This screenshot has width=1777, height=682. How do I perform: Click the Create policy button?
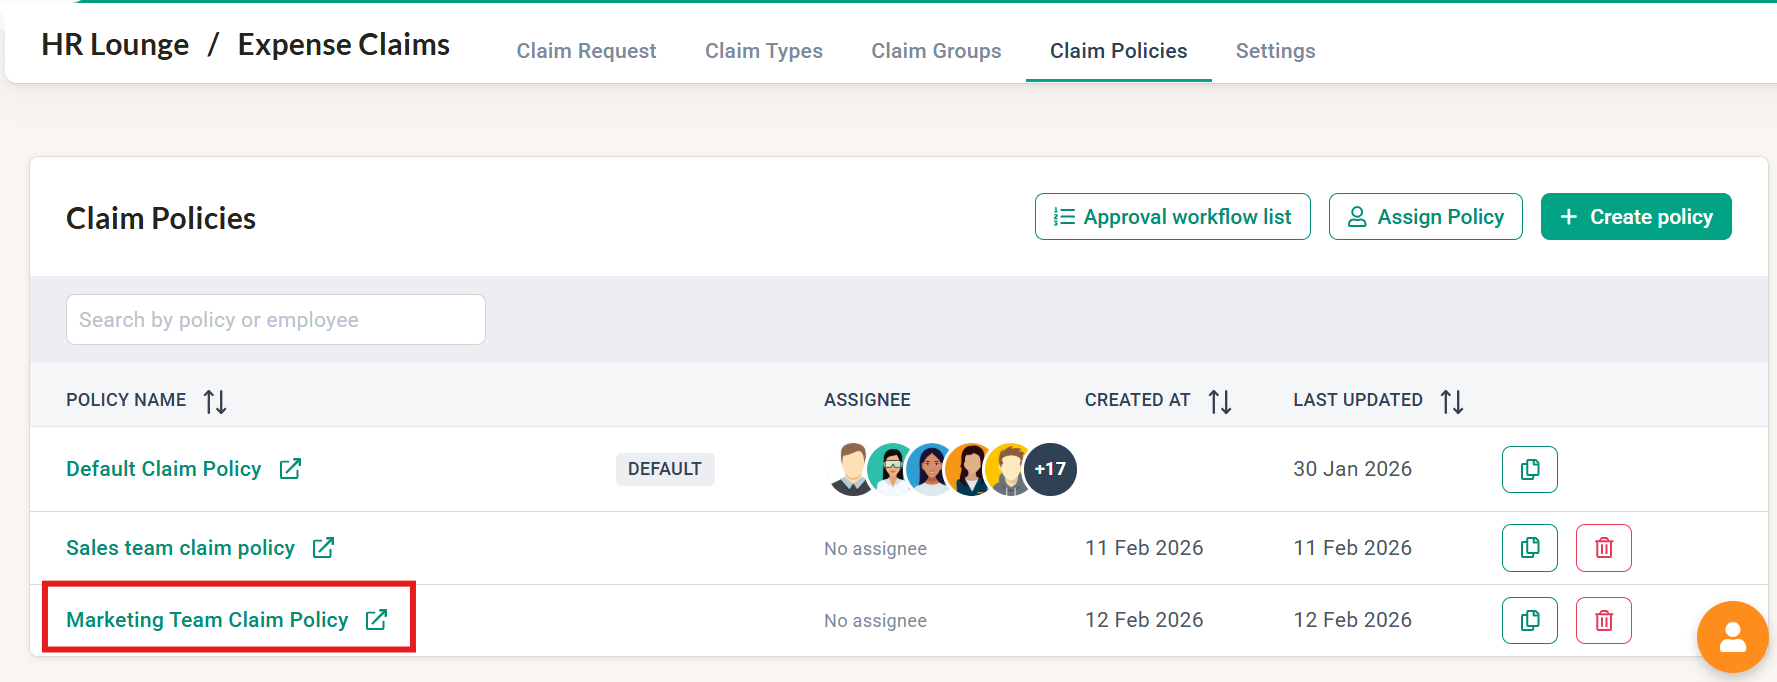1636,217
